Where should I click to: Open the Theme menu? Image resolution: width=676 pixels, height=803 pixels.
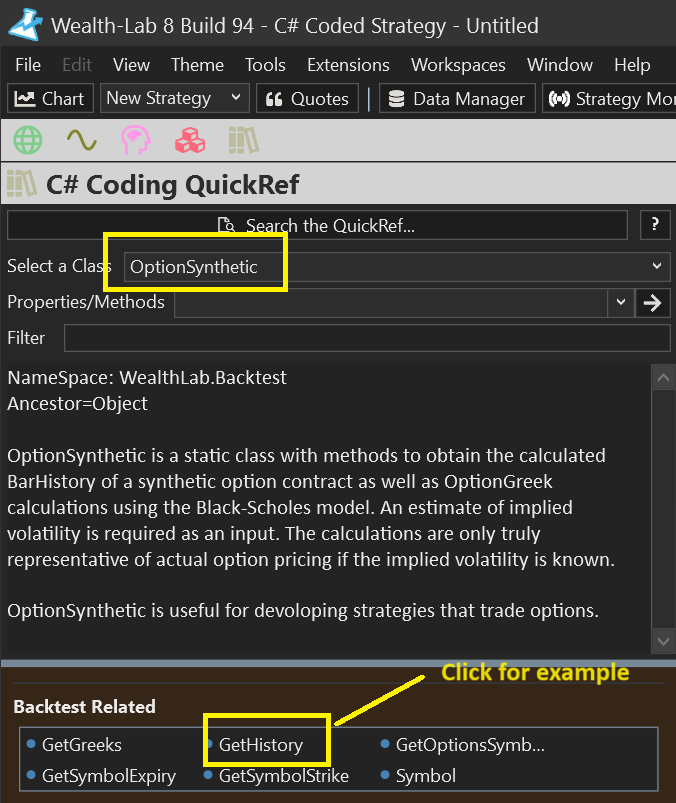coord(197,65)
